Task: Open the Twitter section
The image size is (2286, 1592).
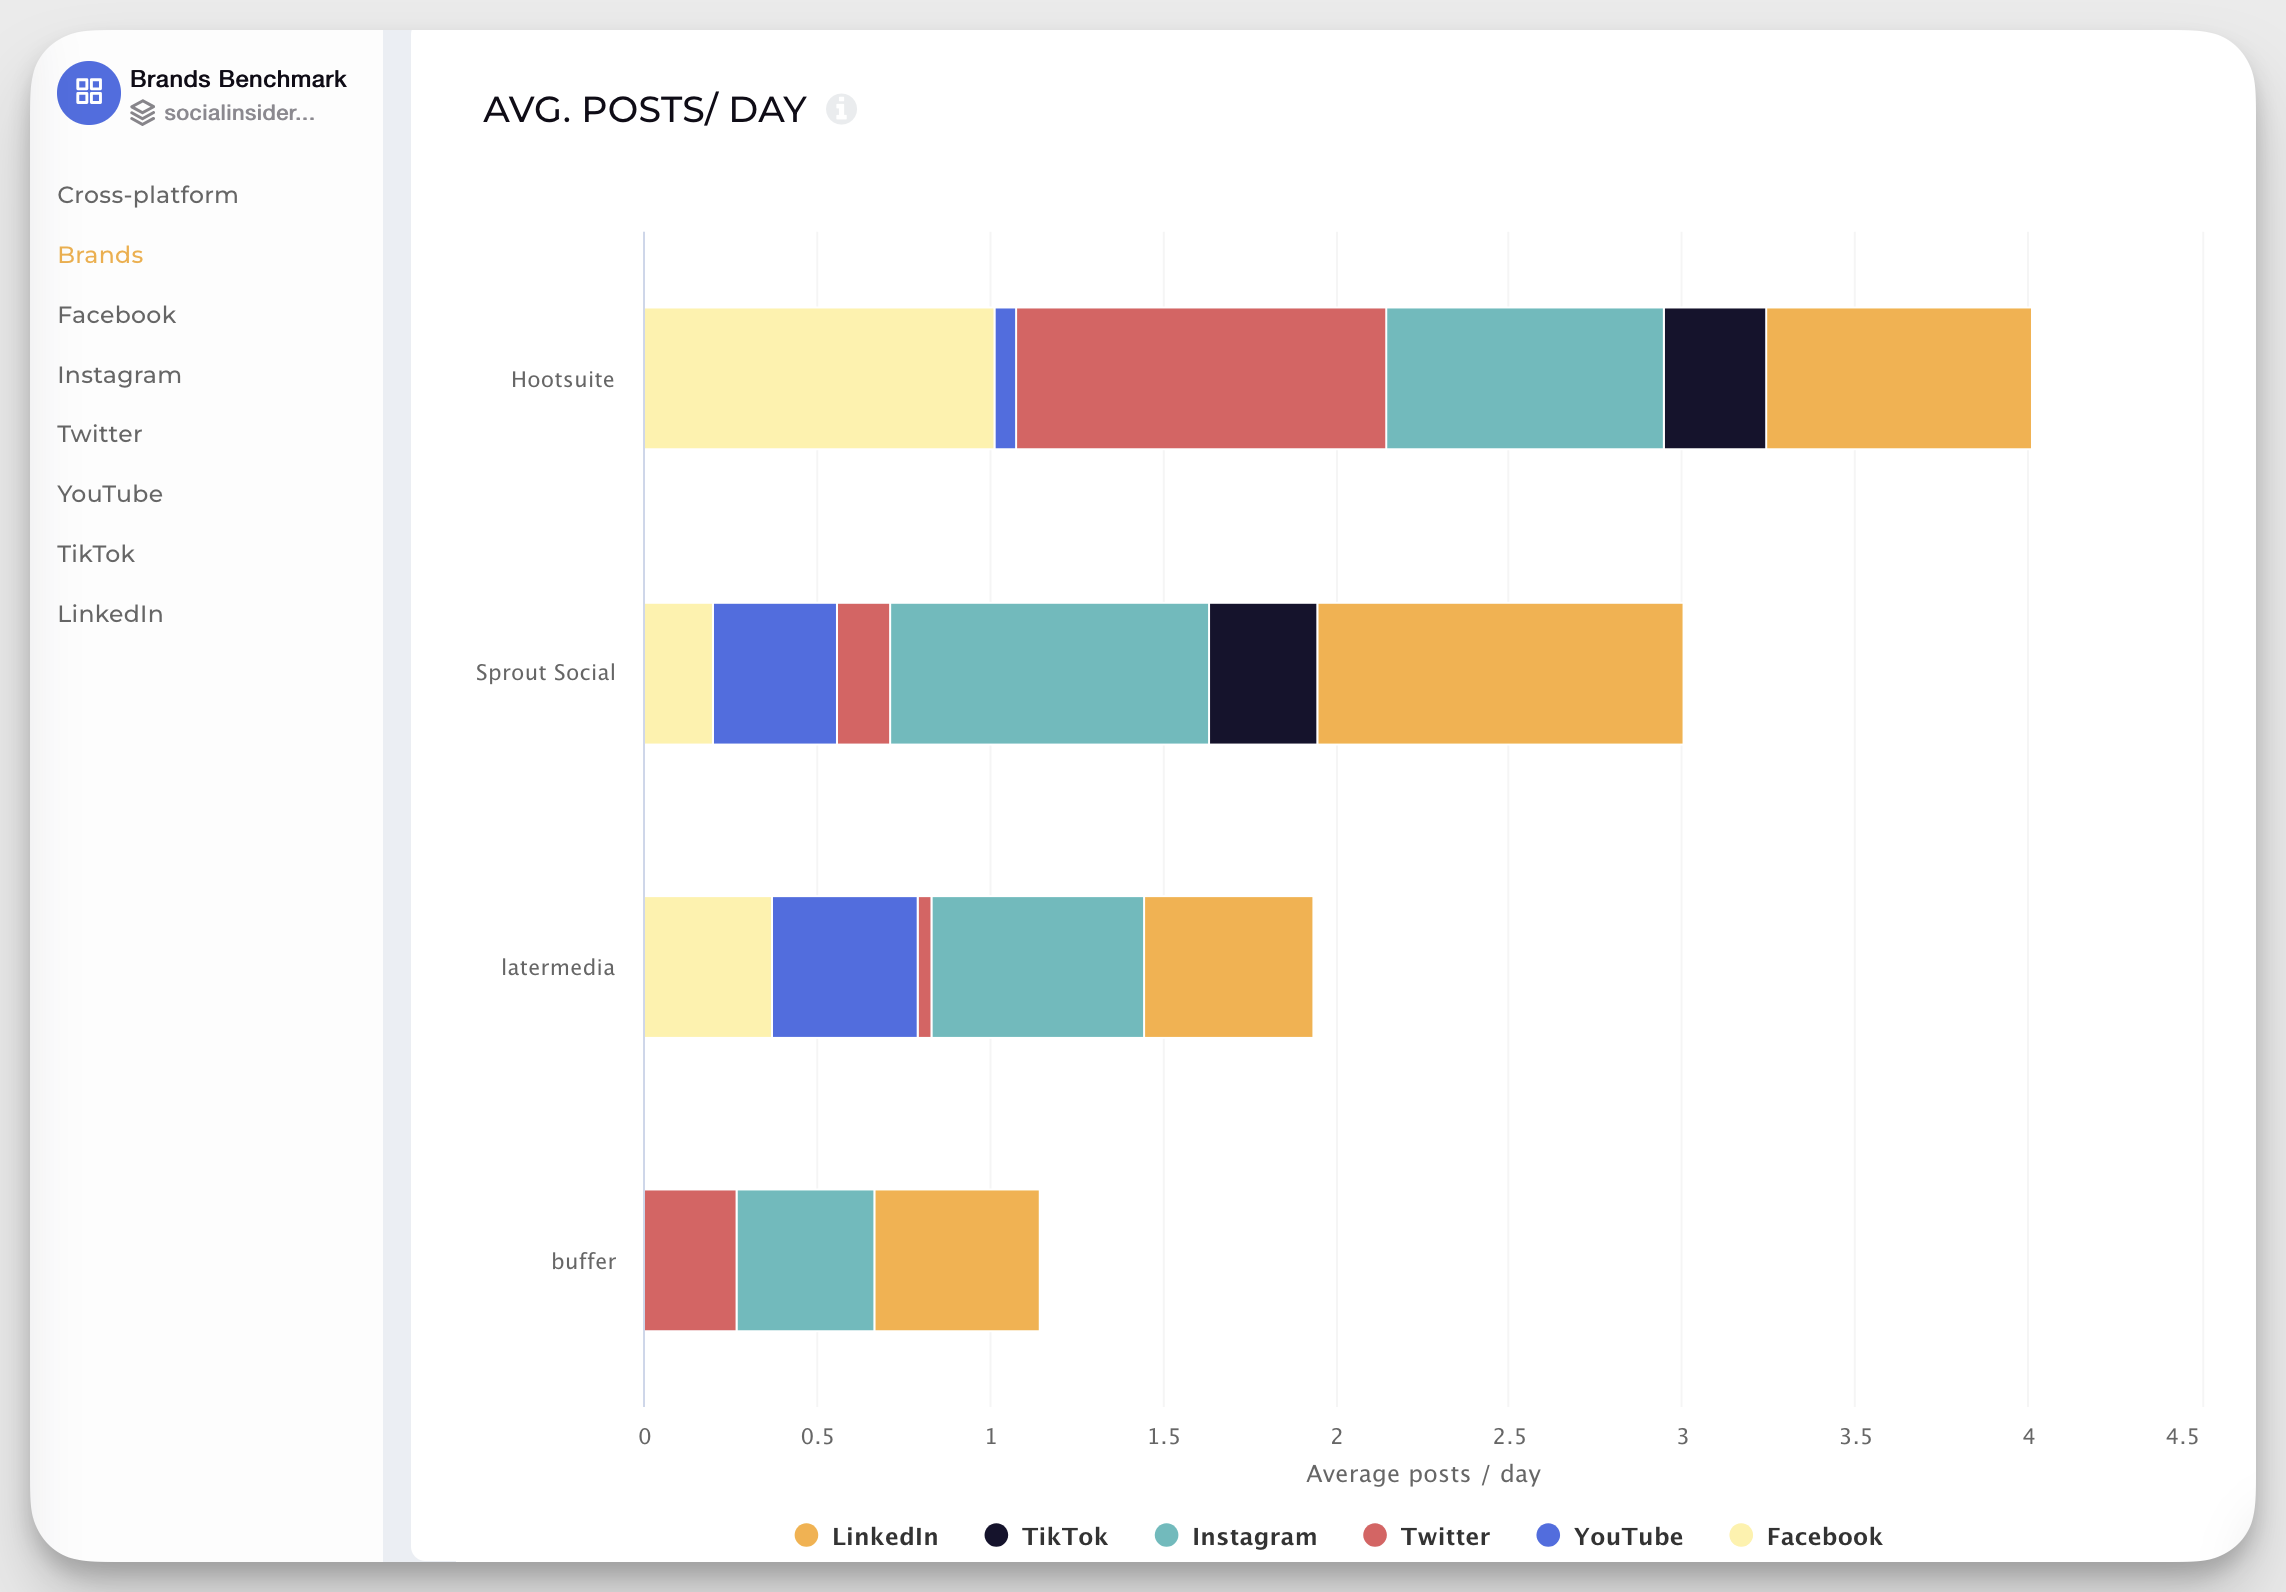Action: [x=99, y=434]
